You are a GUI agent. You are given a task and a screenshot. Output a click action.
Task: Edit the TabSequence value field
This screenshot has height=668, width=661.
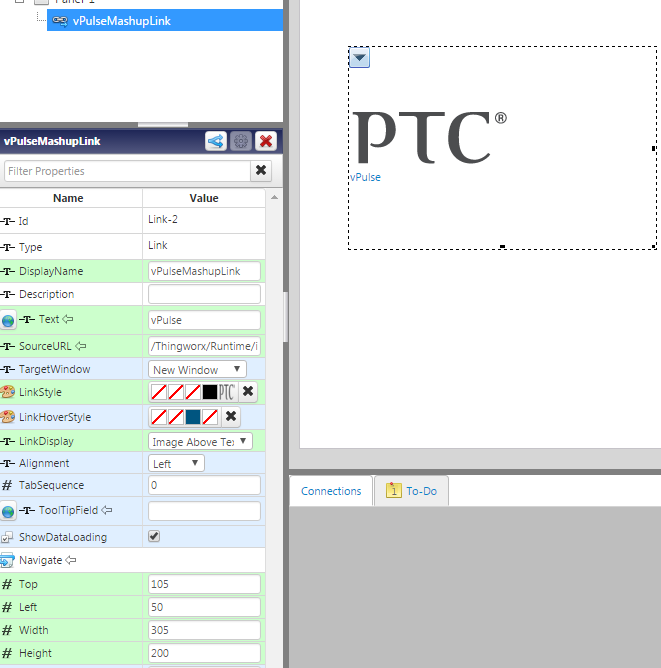(x=204, y=485)
